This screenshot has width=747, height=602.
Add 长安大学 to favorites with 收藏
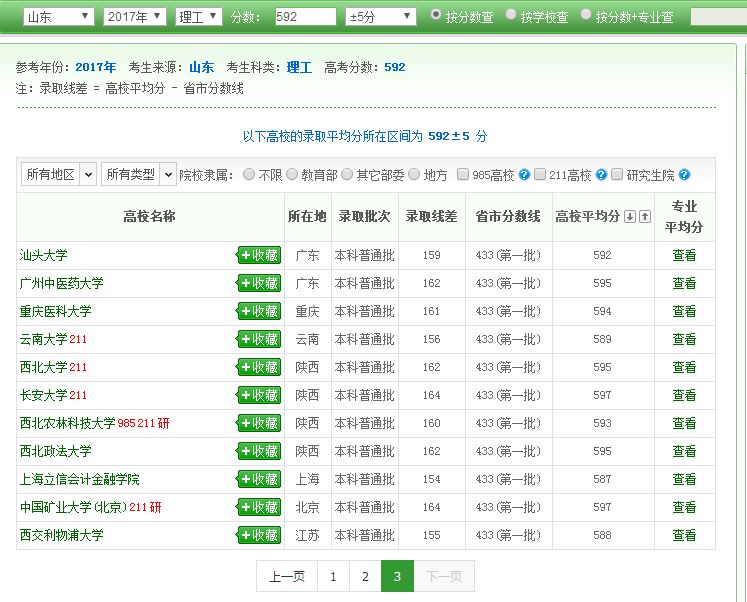click(259, 395)
